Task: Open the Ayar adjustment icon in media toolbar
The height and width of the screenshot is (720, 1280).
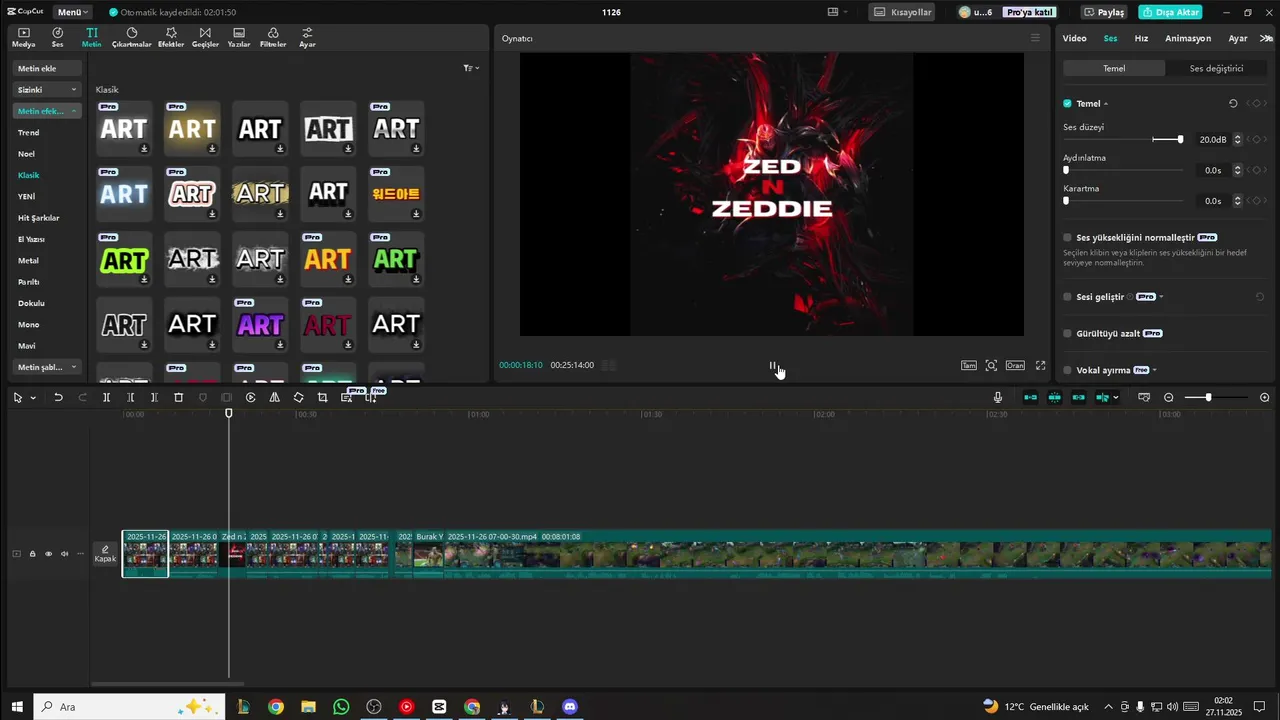Action: [307, 38]
